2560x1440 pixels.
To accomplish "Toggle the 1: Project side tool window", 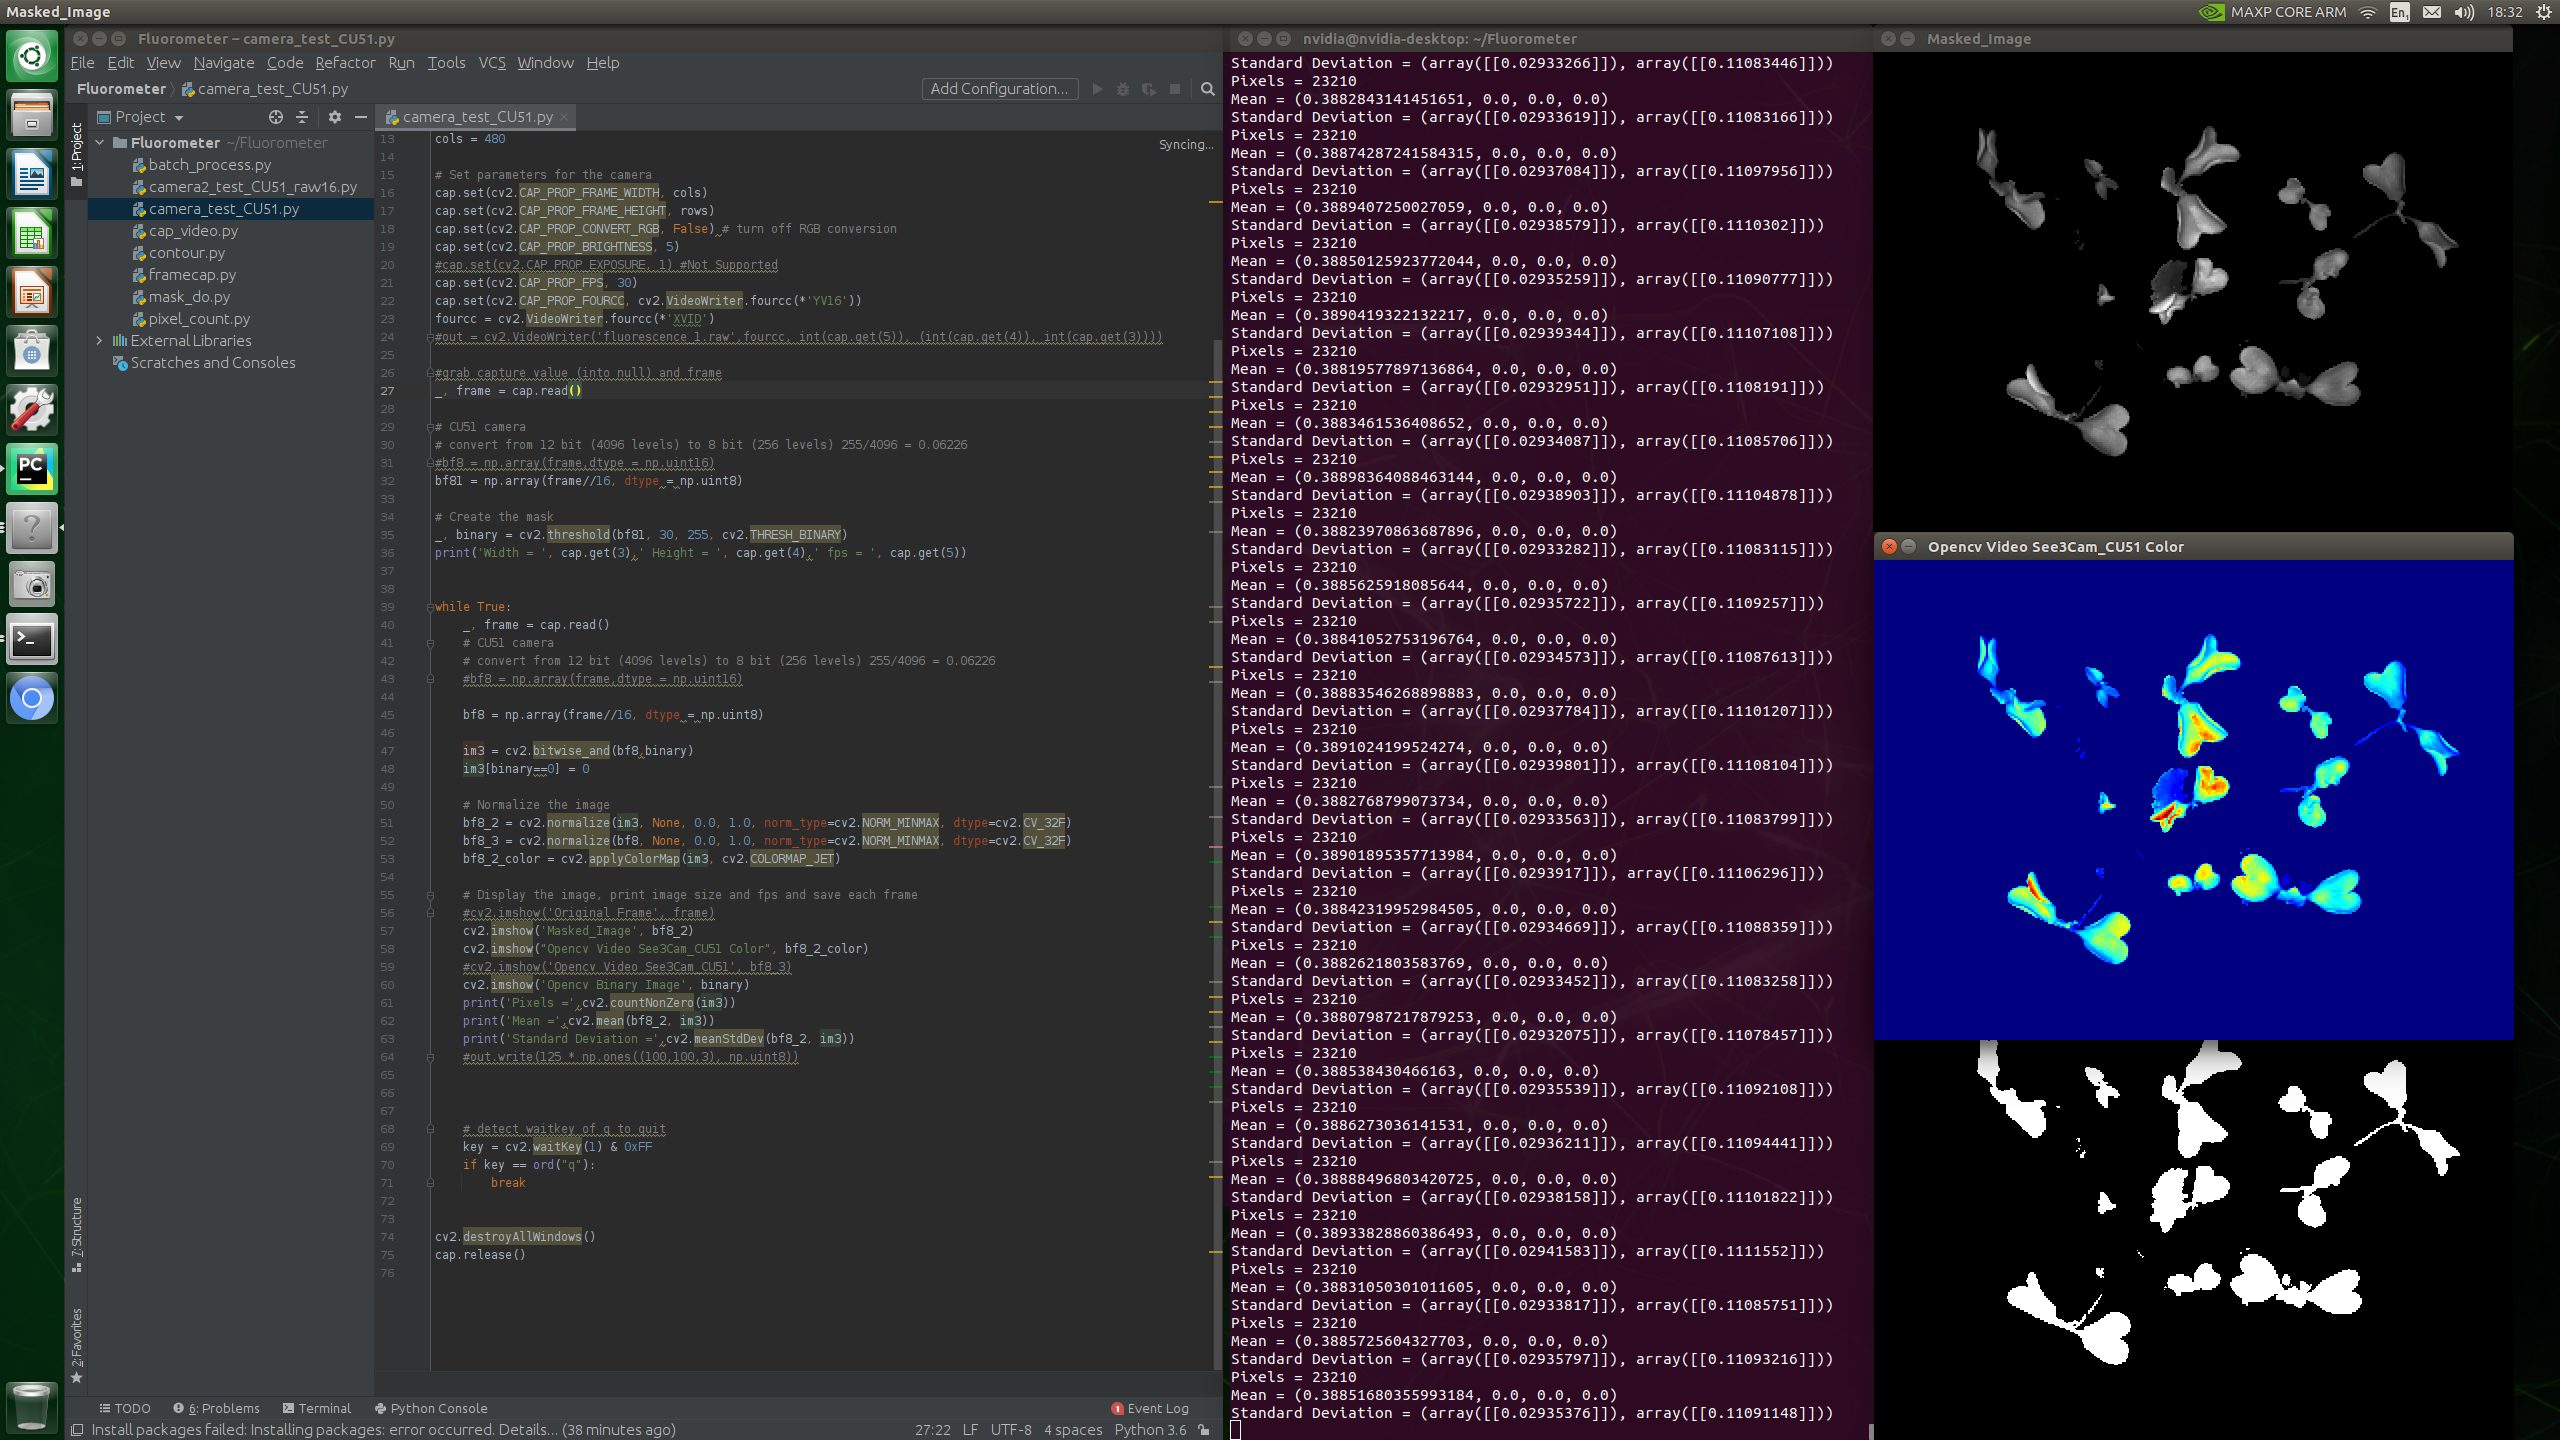I will pyautogui.click(x=77, y=155).
